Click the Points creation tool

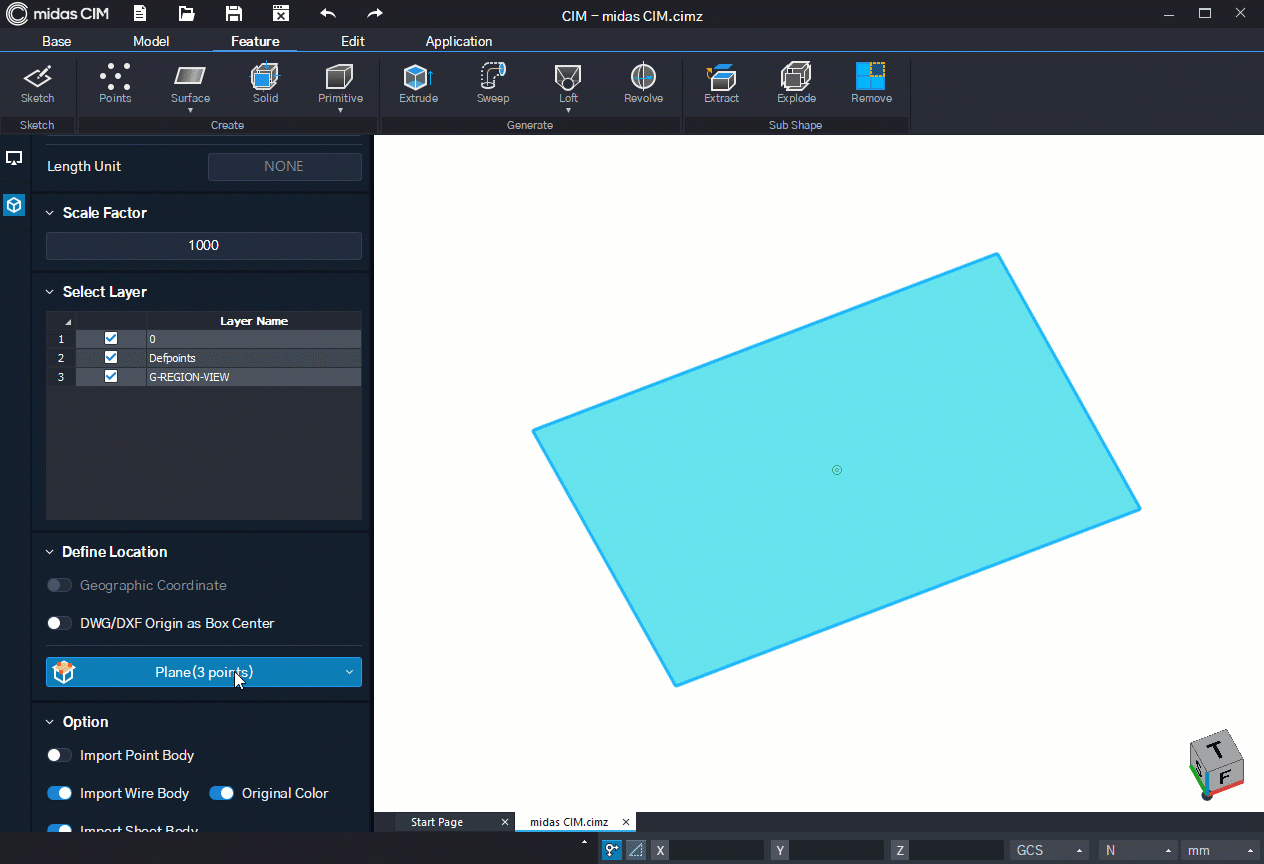[x=115, y=84]
